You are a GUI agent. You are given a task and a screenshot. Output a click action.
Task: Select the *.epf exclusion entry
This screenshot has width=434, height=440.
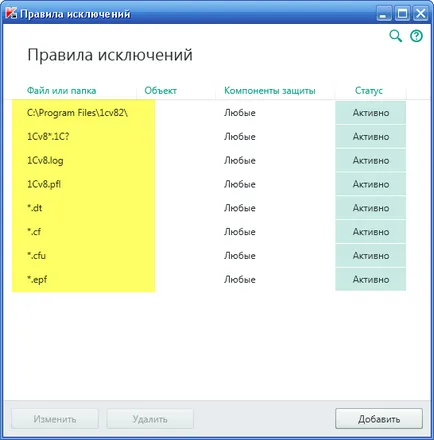pos(210,279)
